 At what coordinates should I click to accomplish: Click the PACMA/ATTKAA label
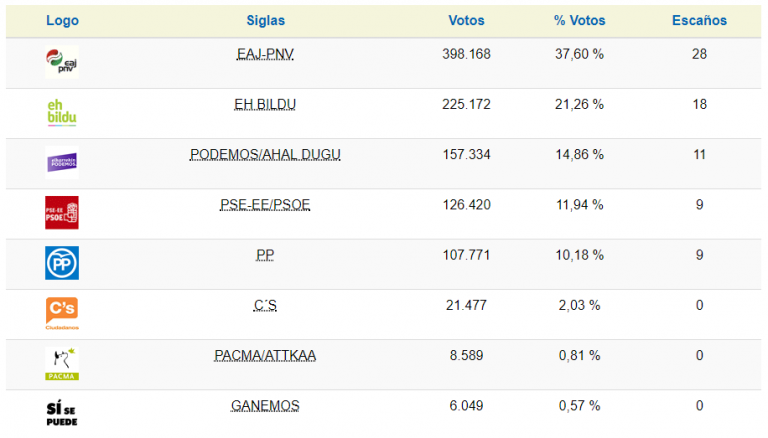coord(265,356)
